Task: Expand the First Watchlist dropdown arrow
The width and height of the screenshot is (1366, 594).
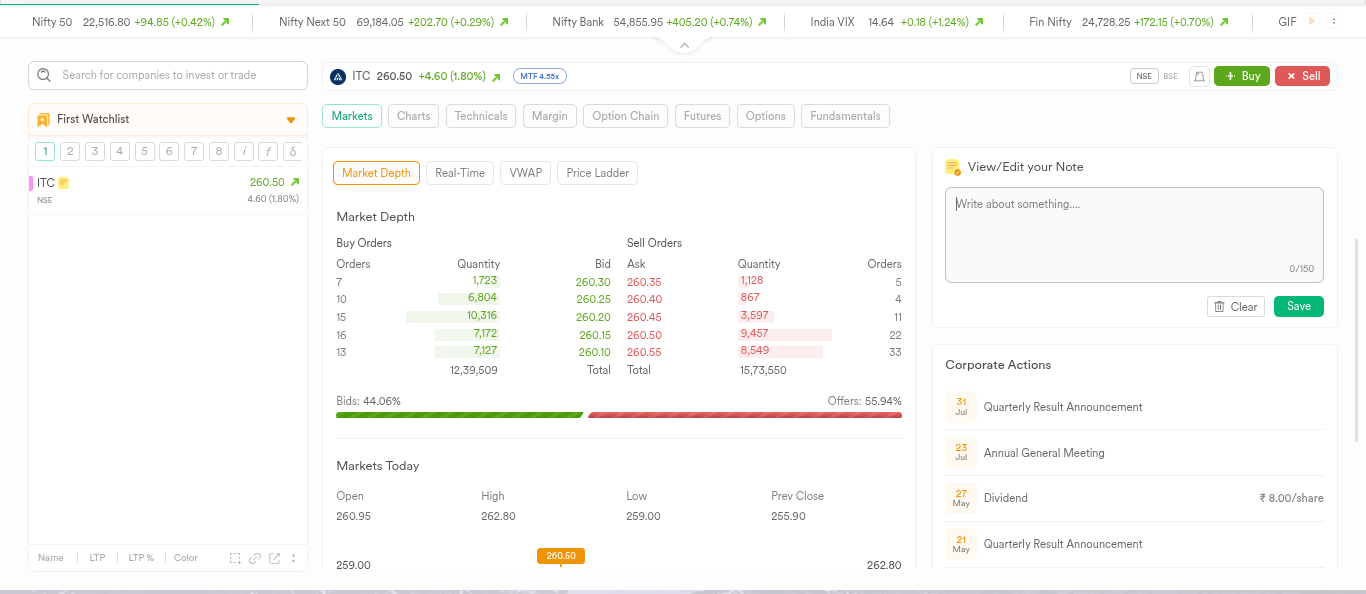Action: [291, 120]
